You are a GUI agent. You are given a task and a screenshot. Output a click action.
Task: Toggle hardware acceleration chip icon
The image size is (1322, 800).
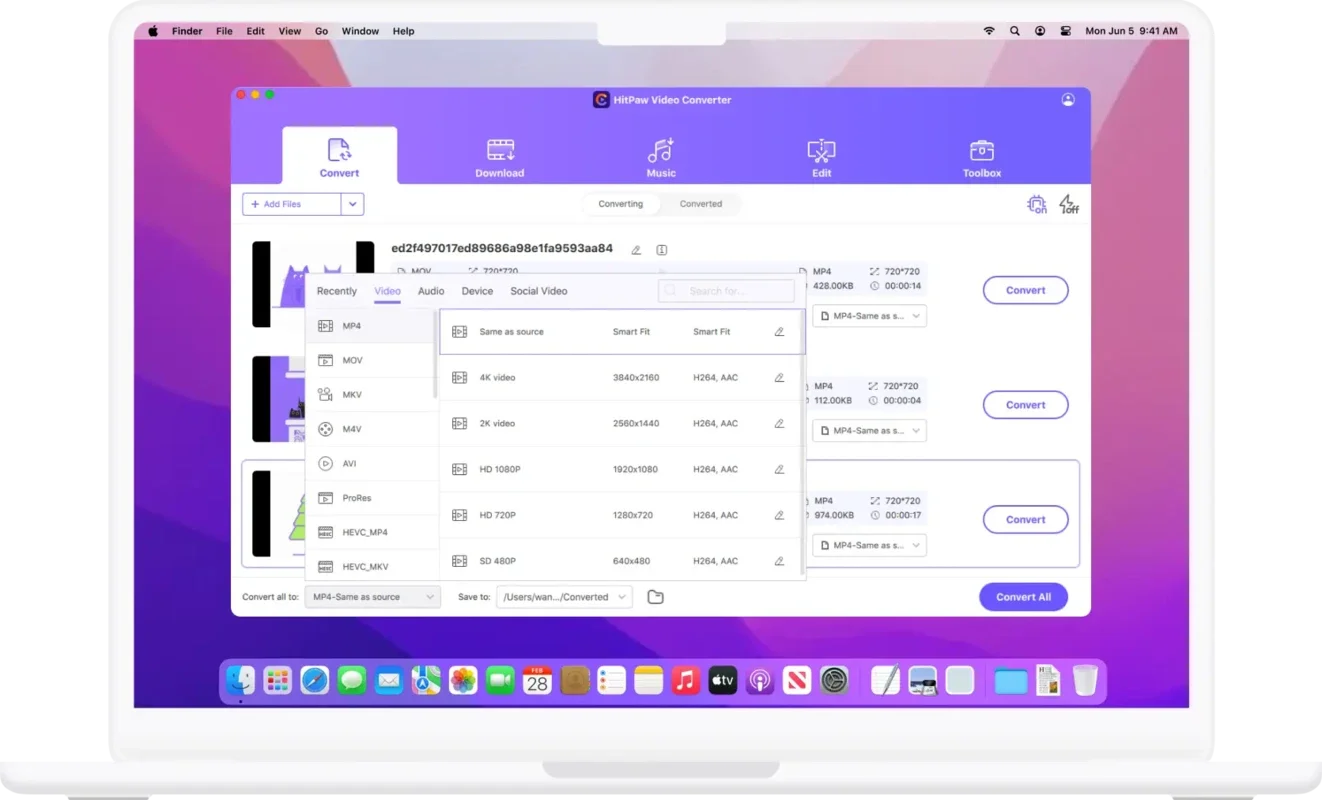[x=1037, y=204]
